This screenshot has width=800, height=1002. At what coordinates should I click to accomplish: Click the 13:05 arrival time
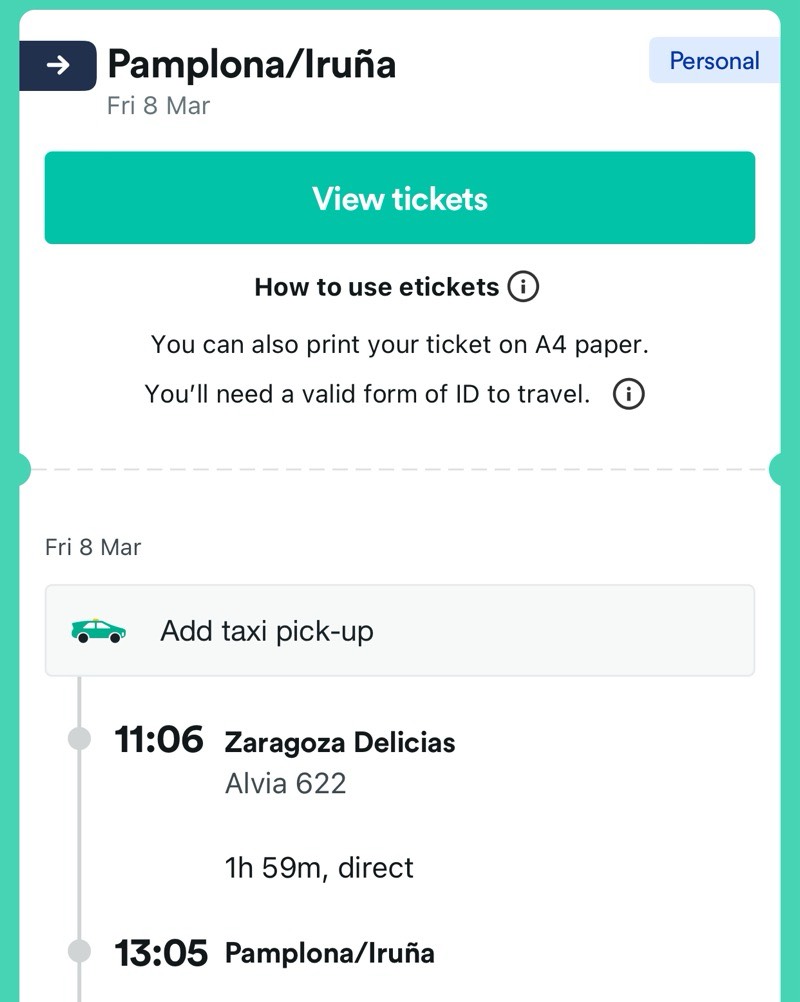(161, 953)
